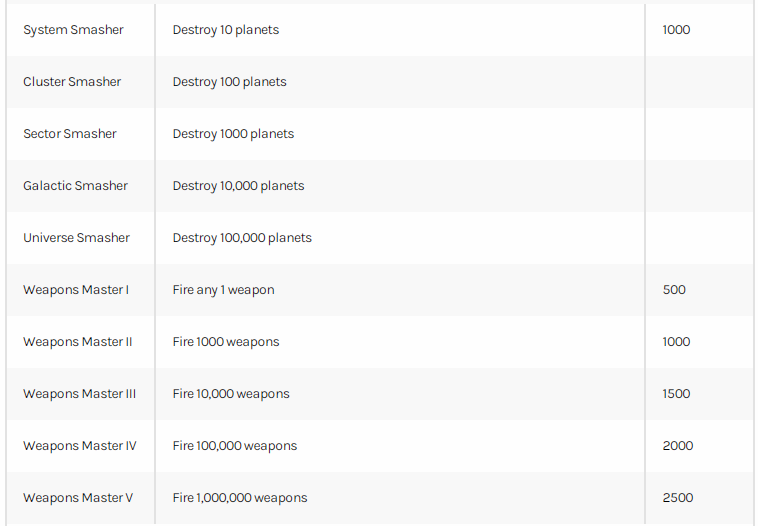Select the 1500 reward value

pyautogui.click(x=676, y=394)
